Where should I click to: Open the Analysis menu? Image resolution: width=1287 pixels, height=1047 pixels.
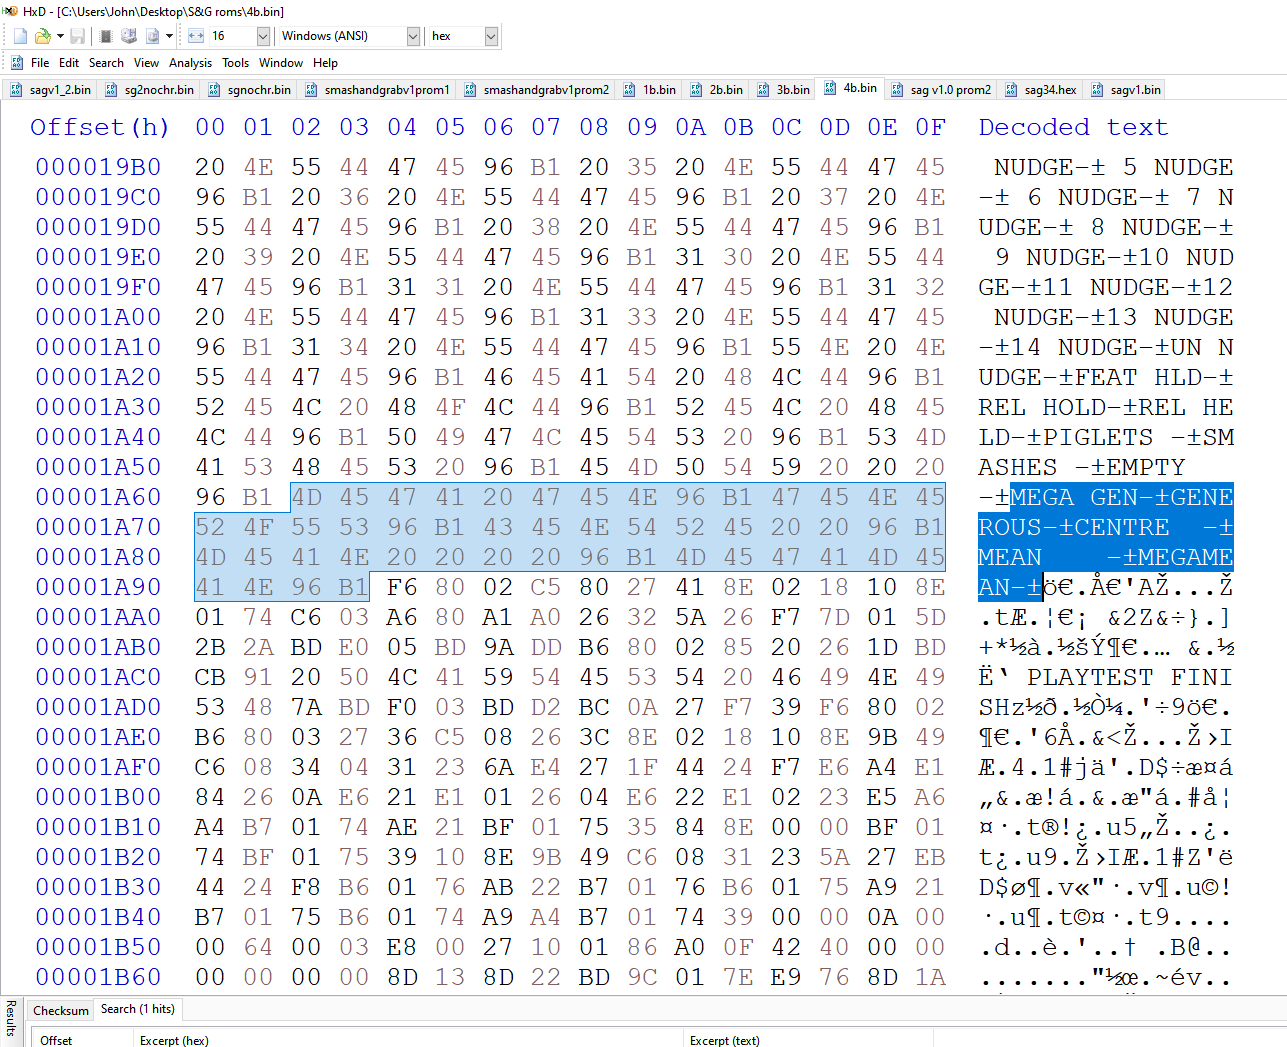(x=190, y=62)
